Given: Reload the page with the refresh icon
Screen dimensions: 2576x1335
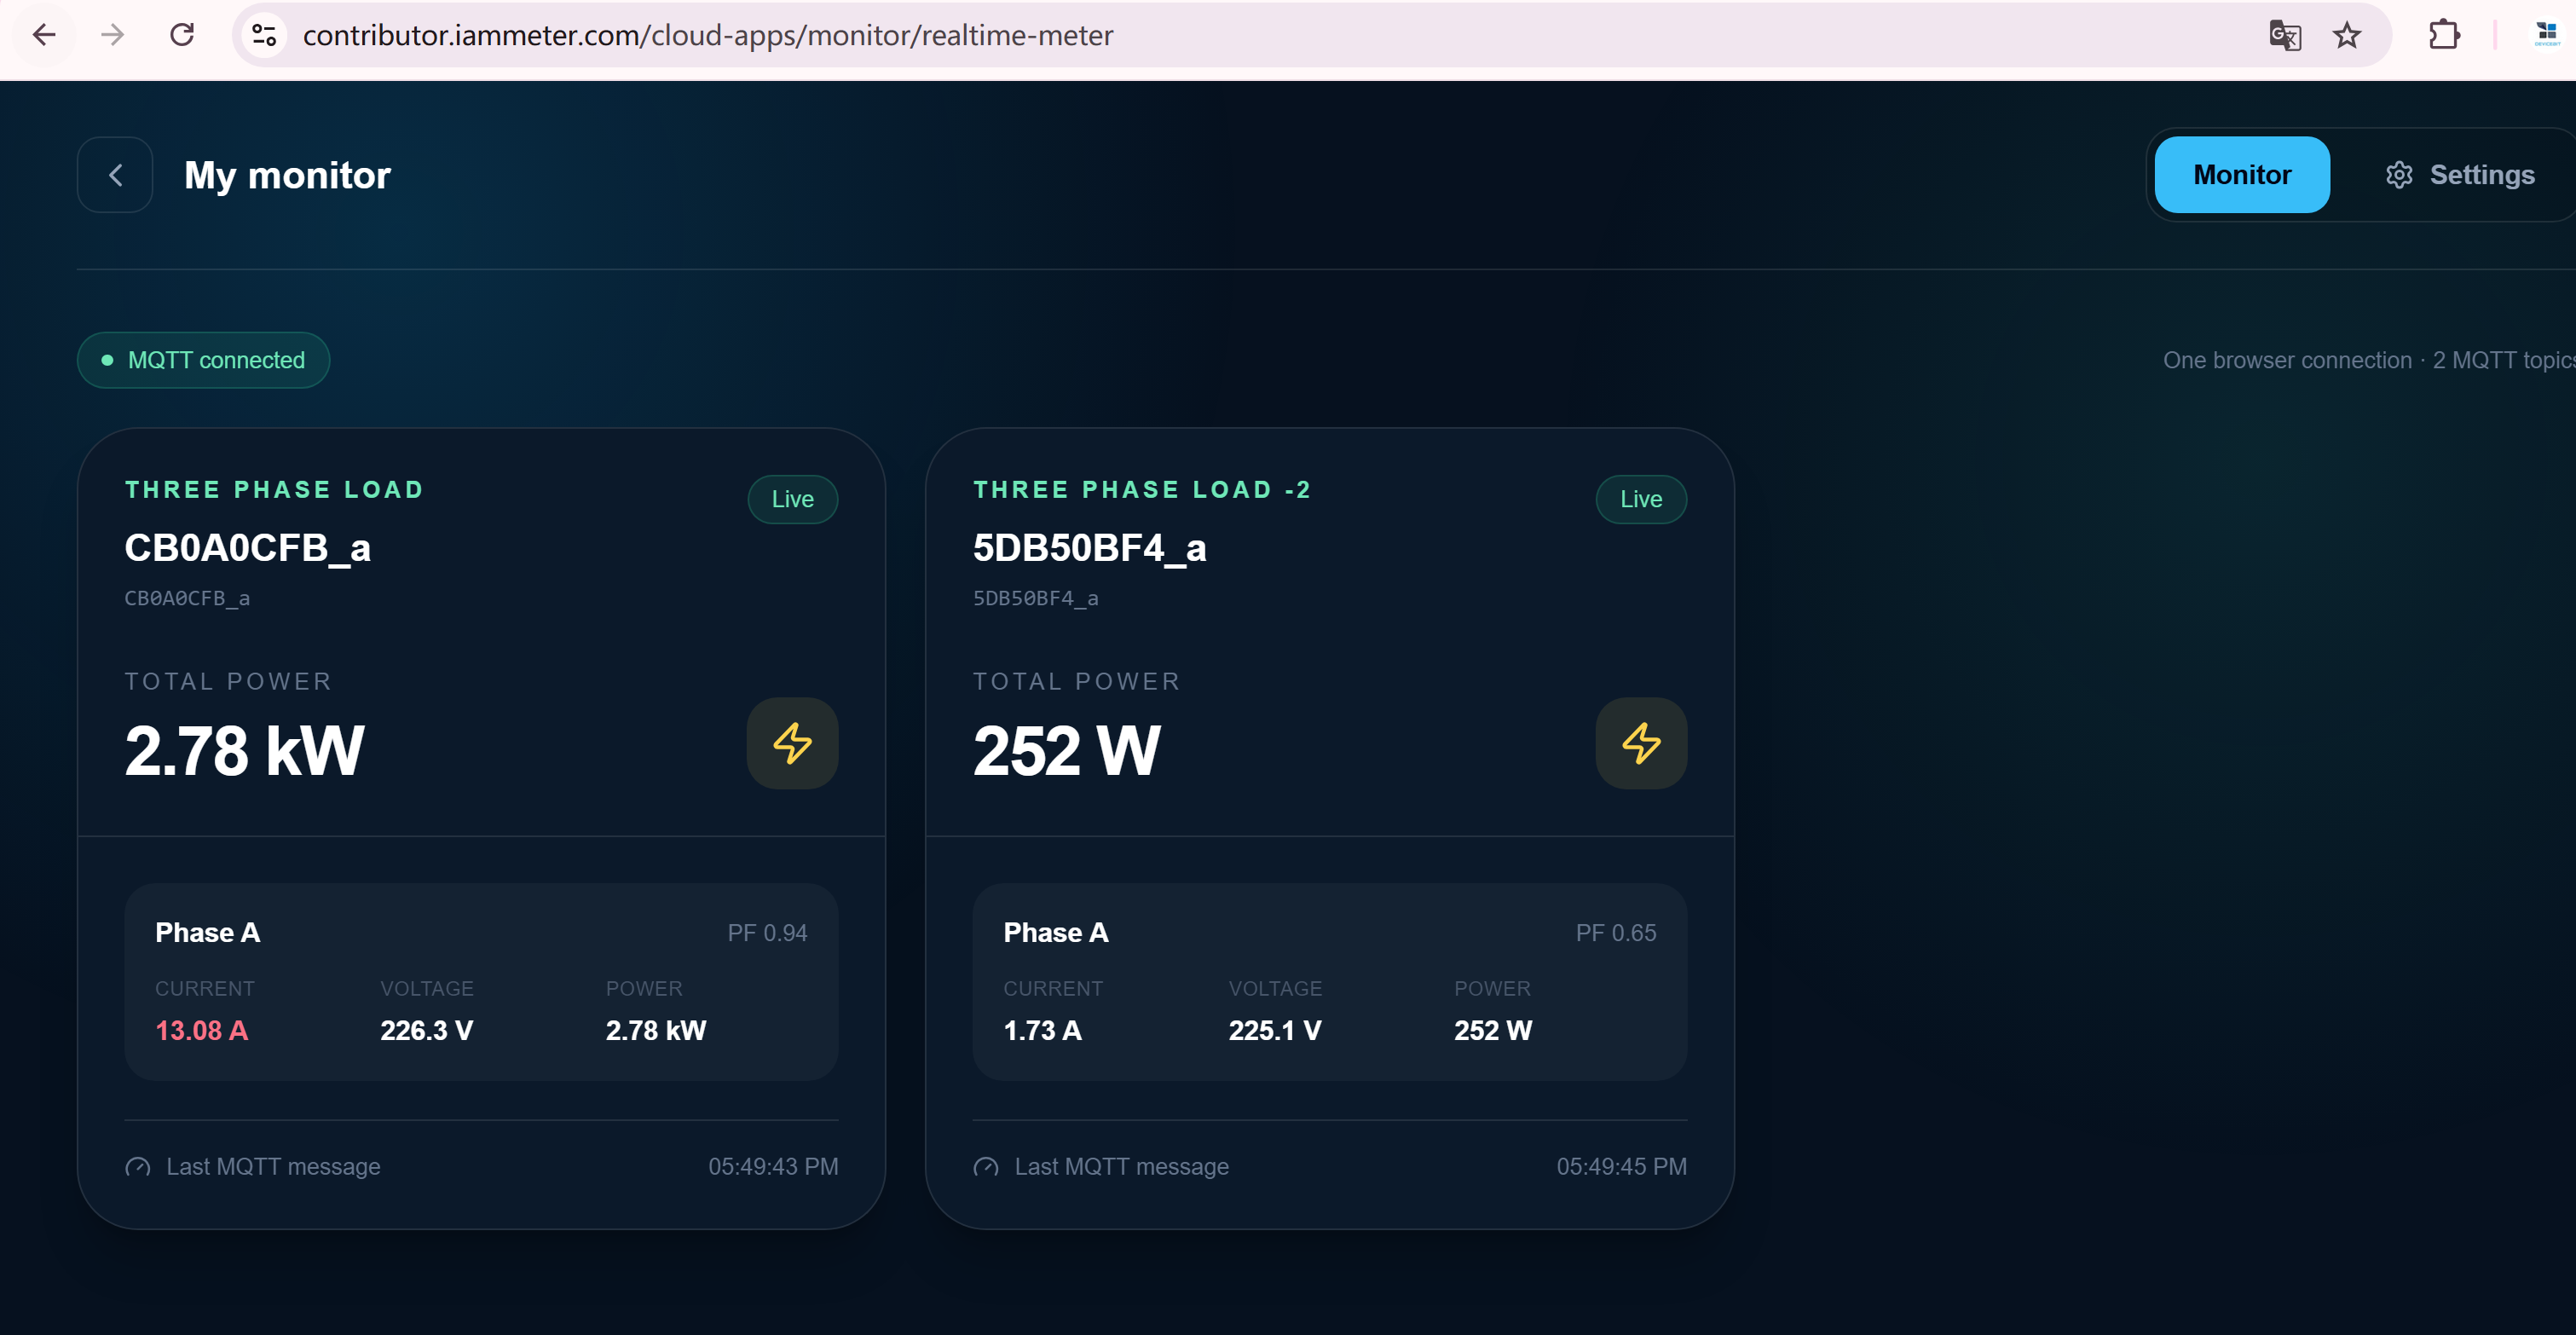Looking at the screenshot, I should (182, 35).
